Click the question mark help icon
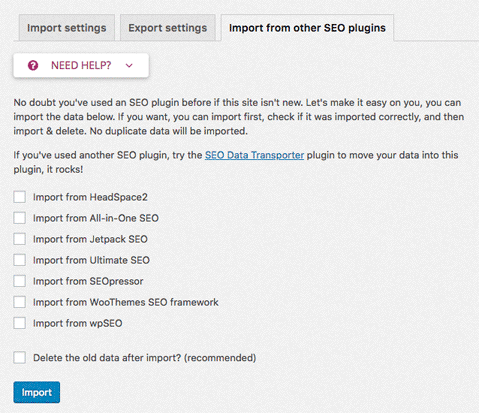This screenshot has width=479, height=413. pos(33,65)
